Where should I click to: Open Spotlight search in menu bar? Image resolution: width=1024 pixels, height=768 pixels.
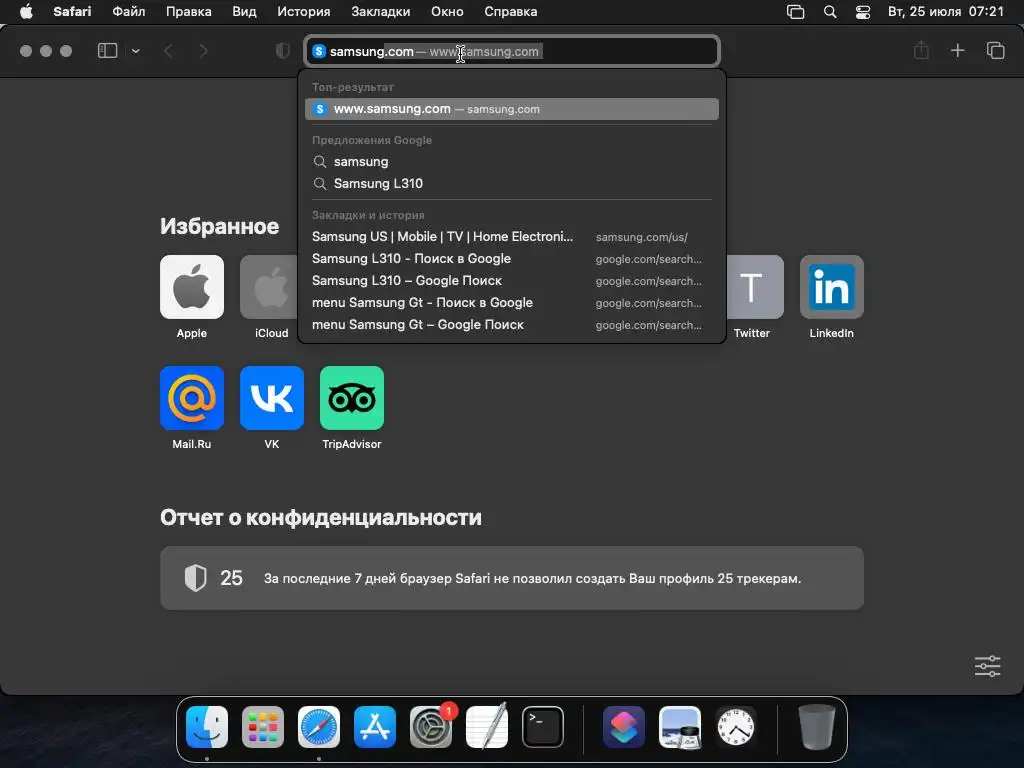830,12
